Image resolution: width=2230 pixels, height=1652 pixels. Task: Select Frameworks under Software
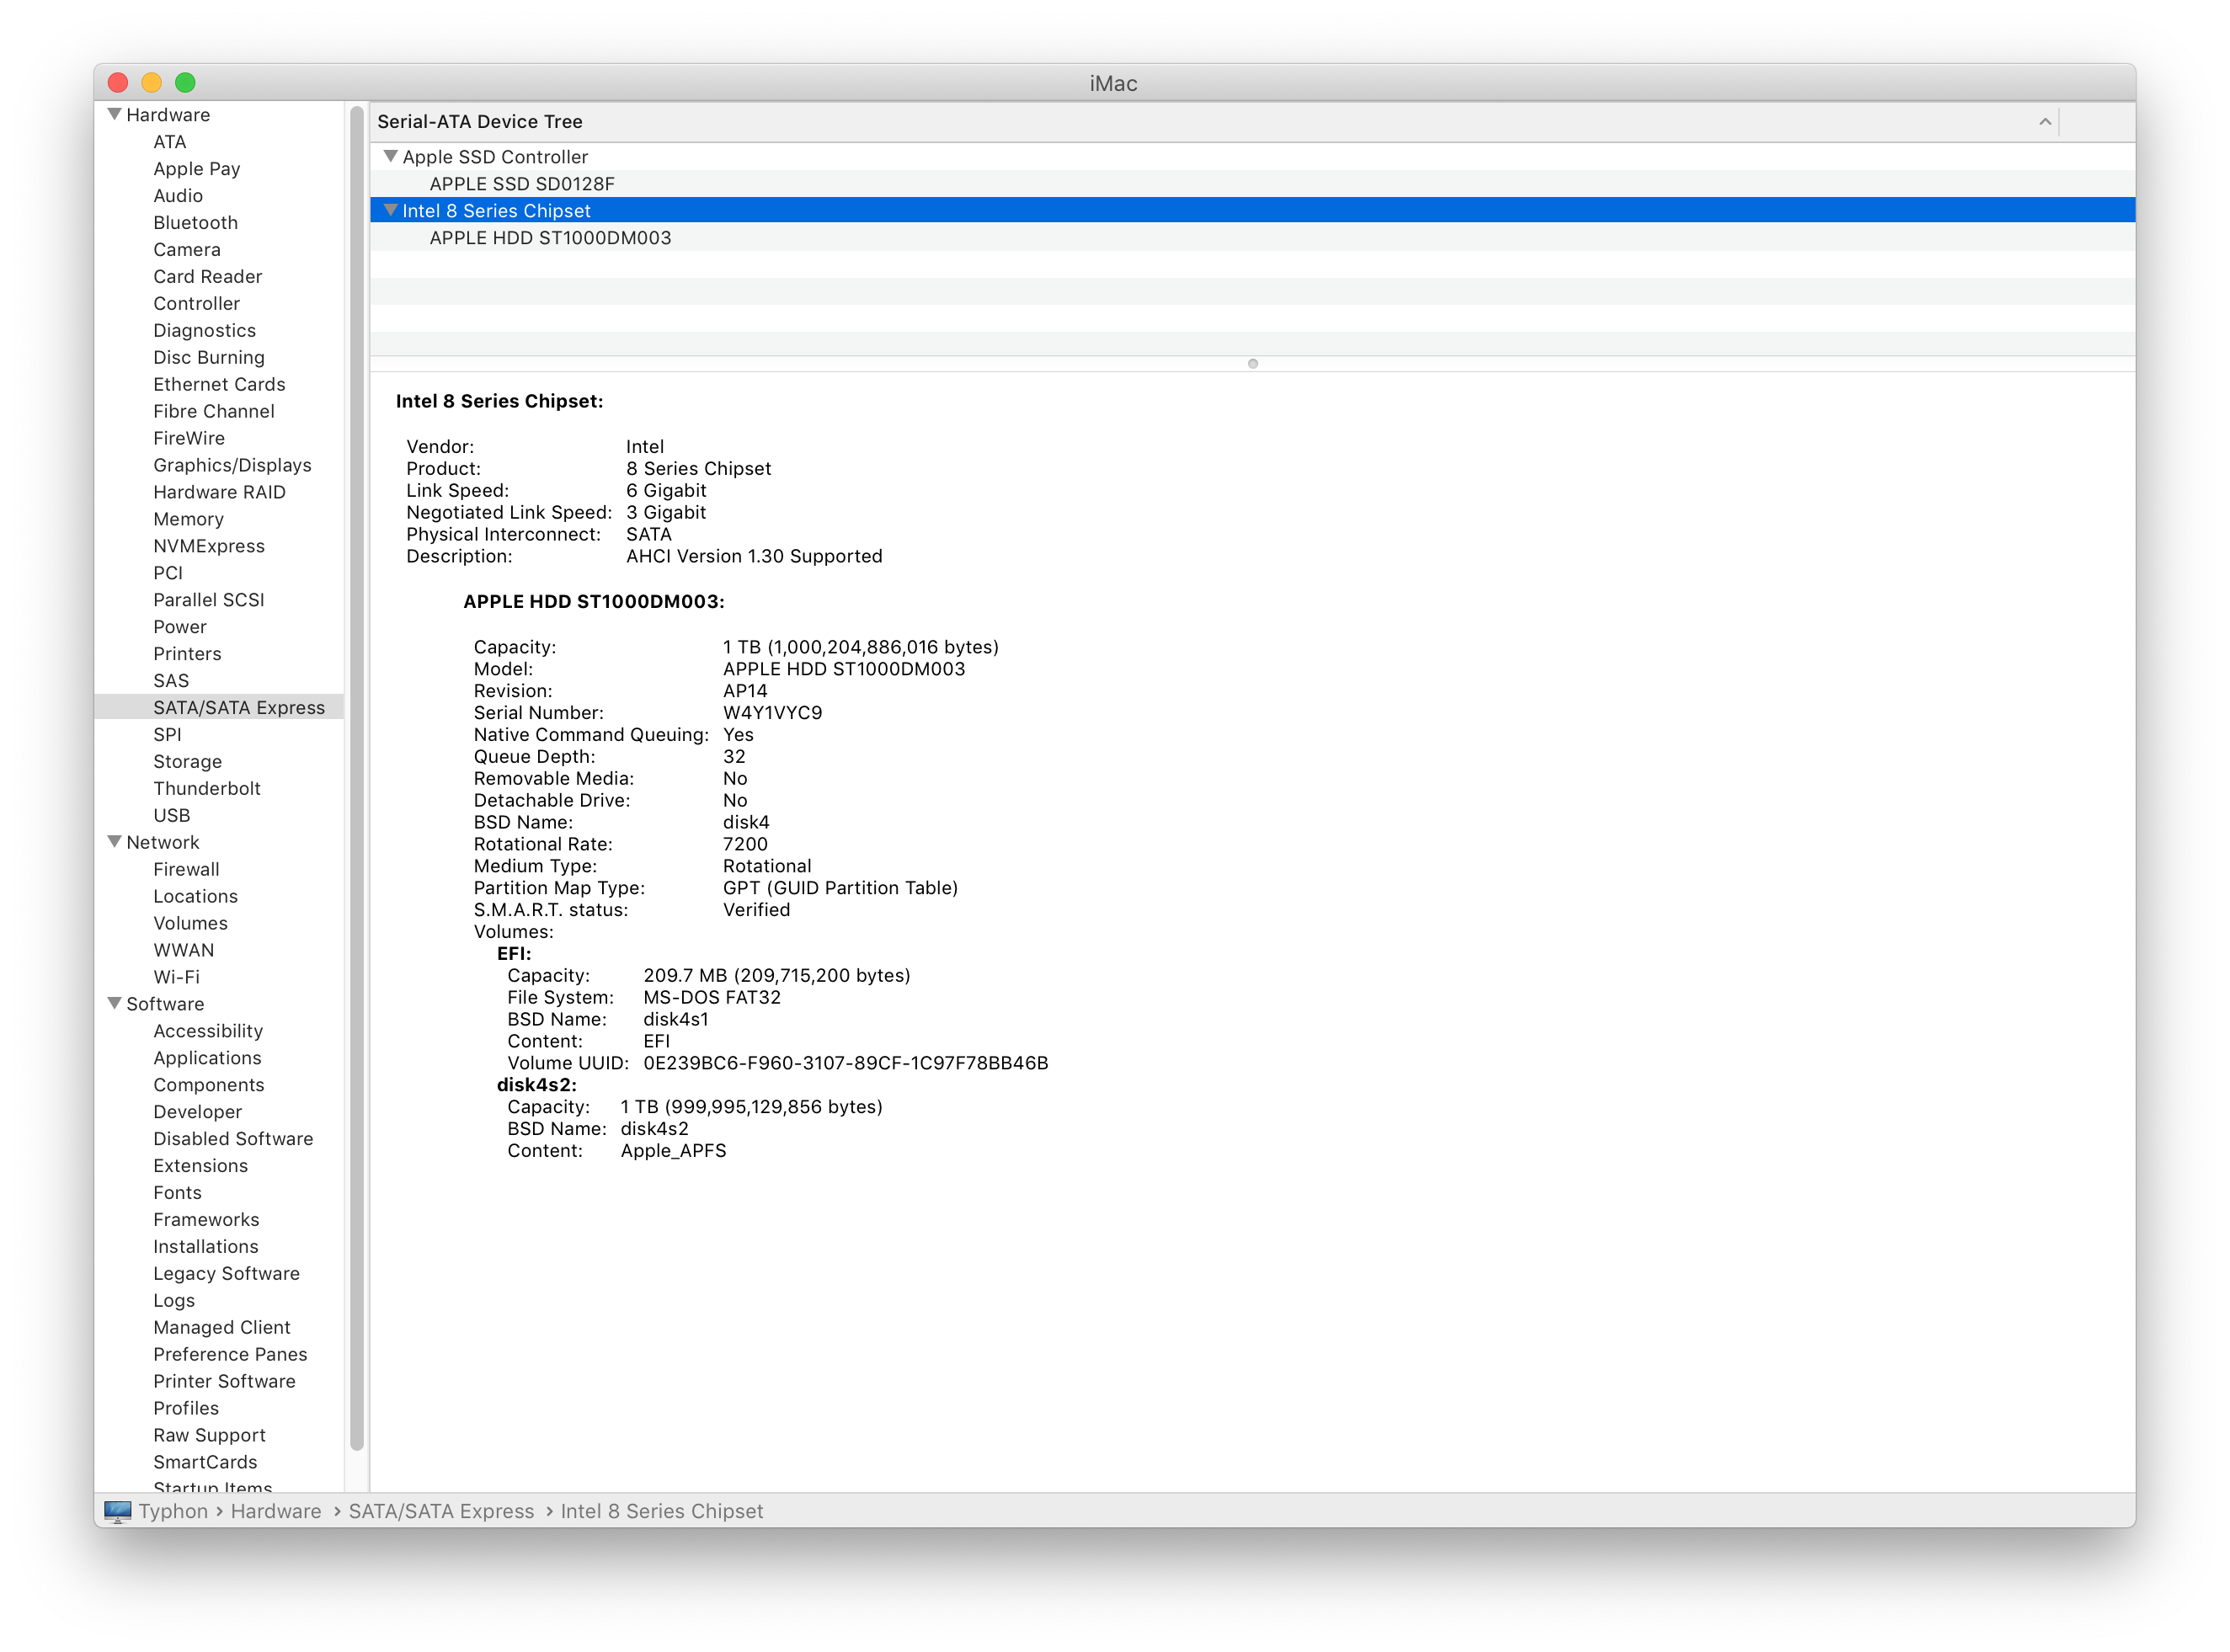(x=206, y=1221)
